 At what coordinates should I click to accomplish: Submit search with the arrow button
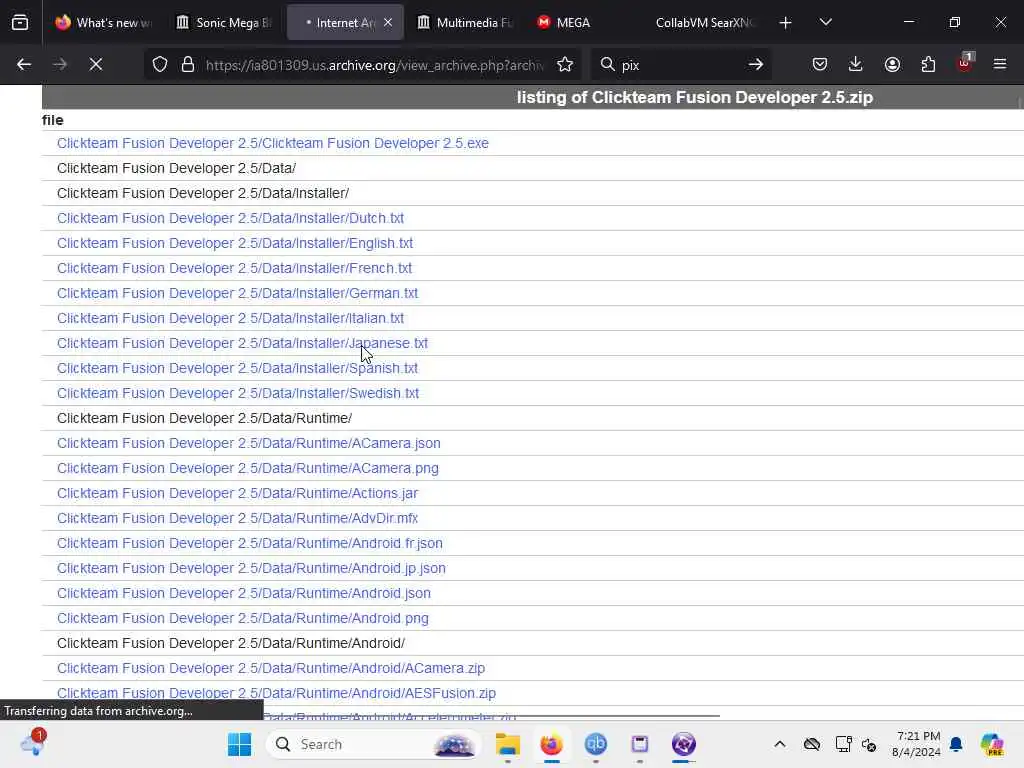tap(756, 64)
